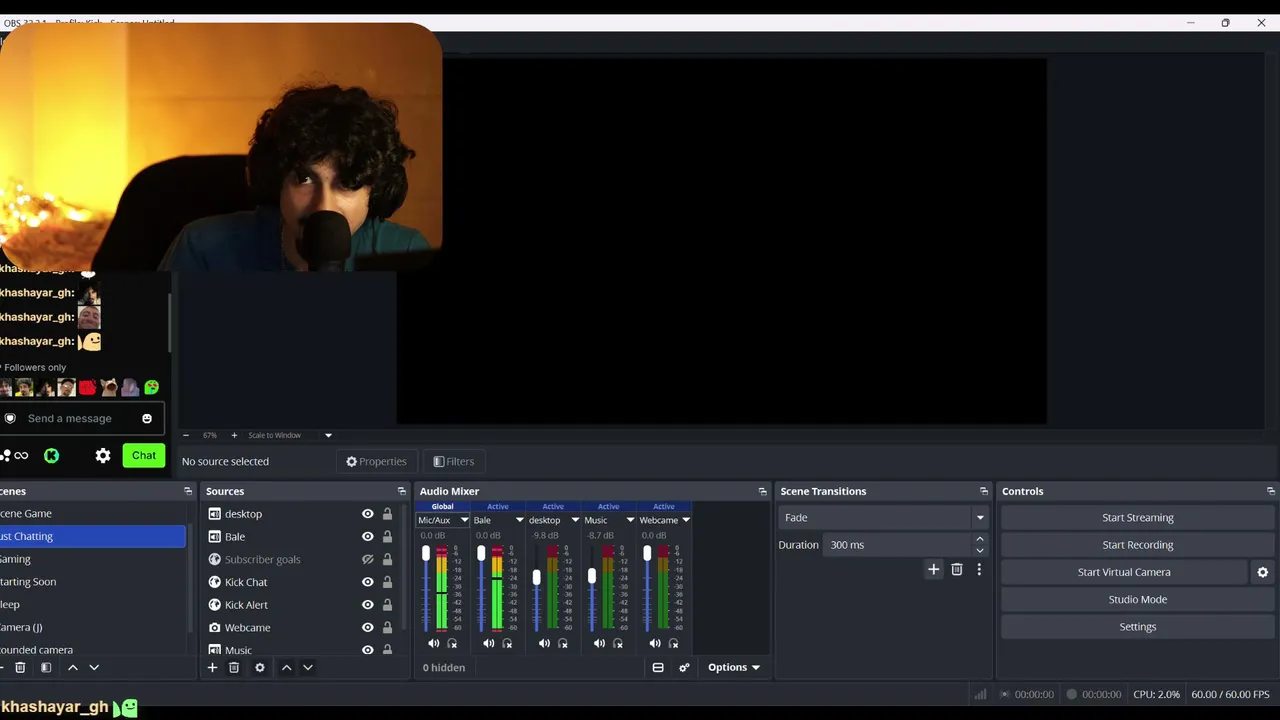Open the emoji picker in chat box

click(147, 418)
